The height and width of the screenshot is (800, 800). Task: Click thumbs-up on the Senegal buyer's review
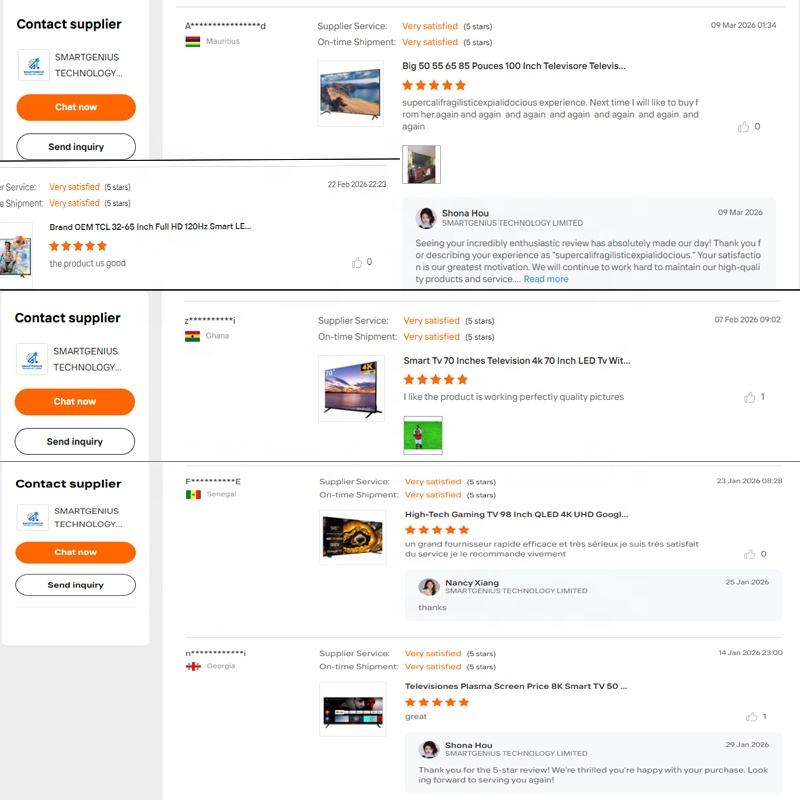click(749, 554)
